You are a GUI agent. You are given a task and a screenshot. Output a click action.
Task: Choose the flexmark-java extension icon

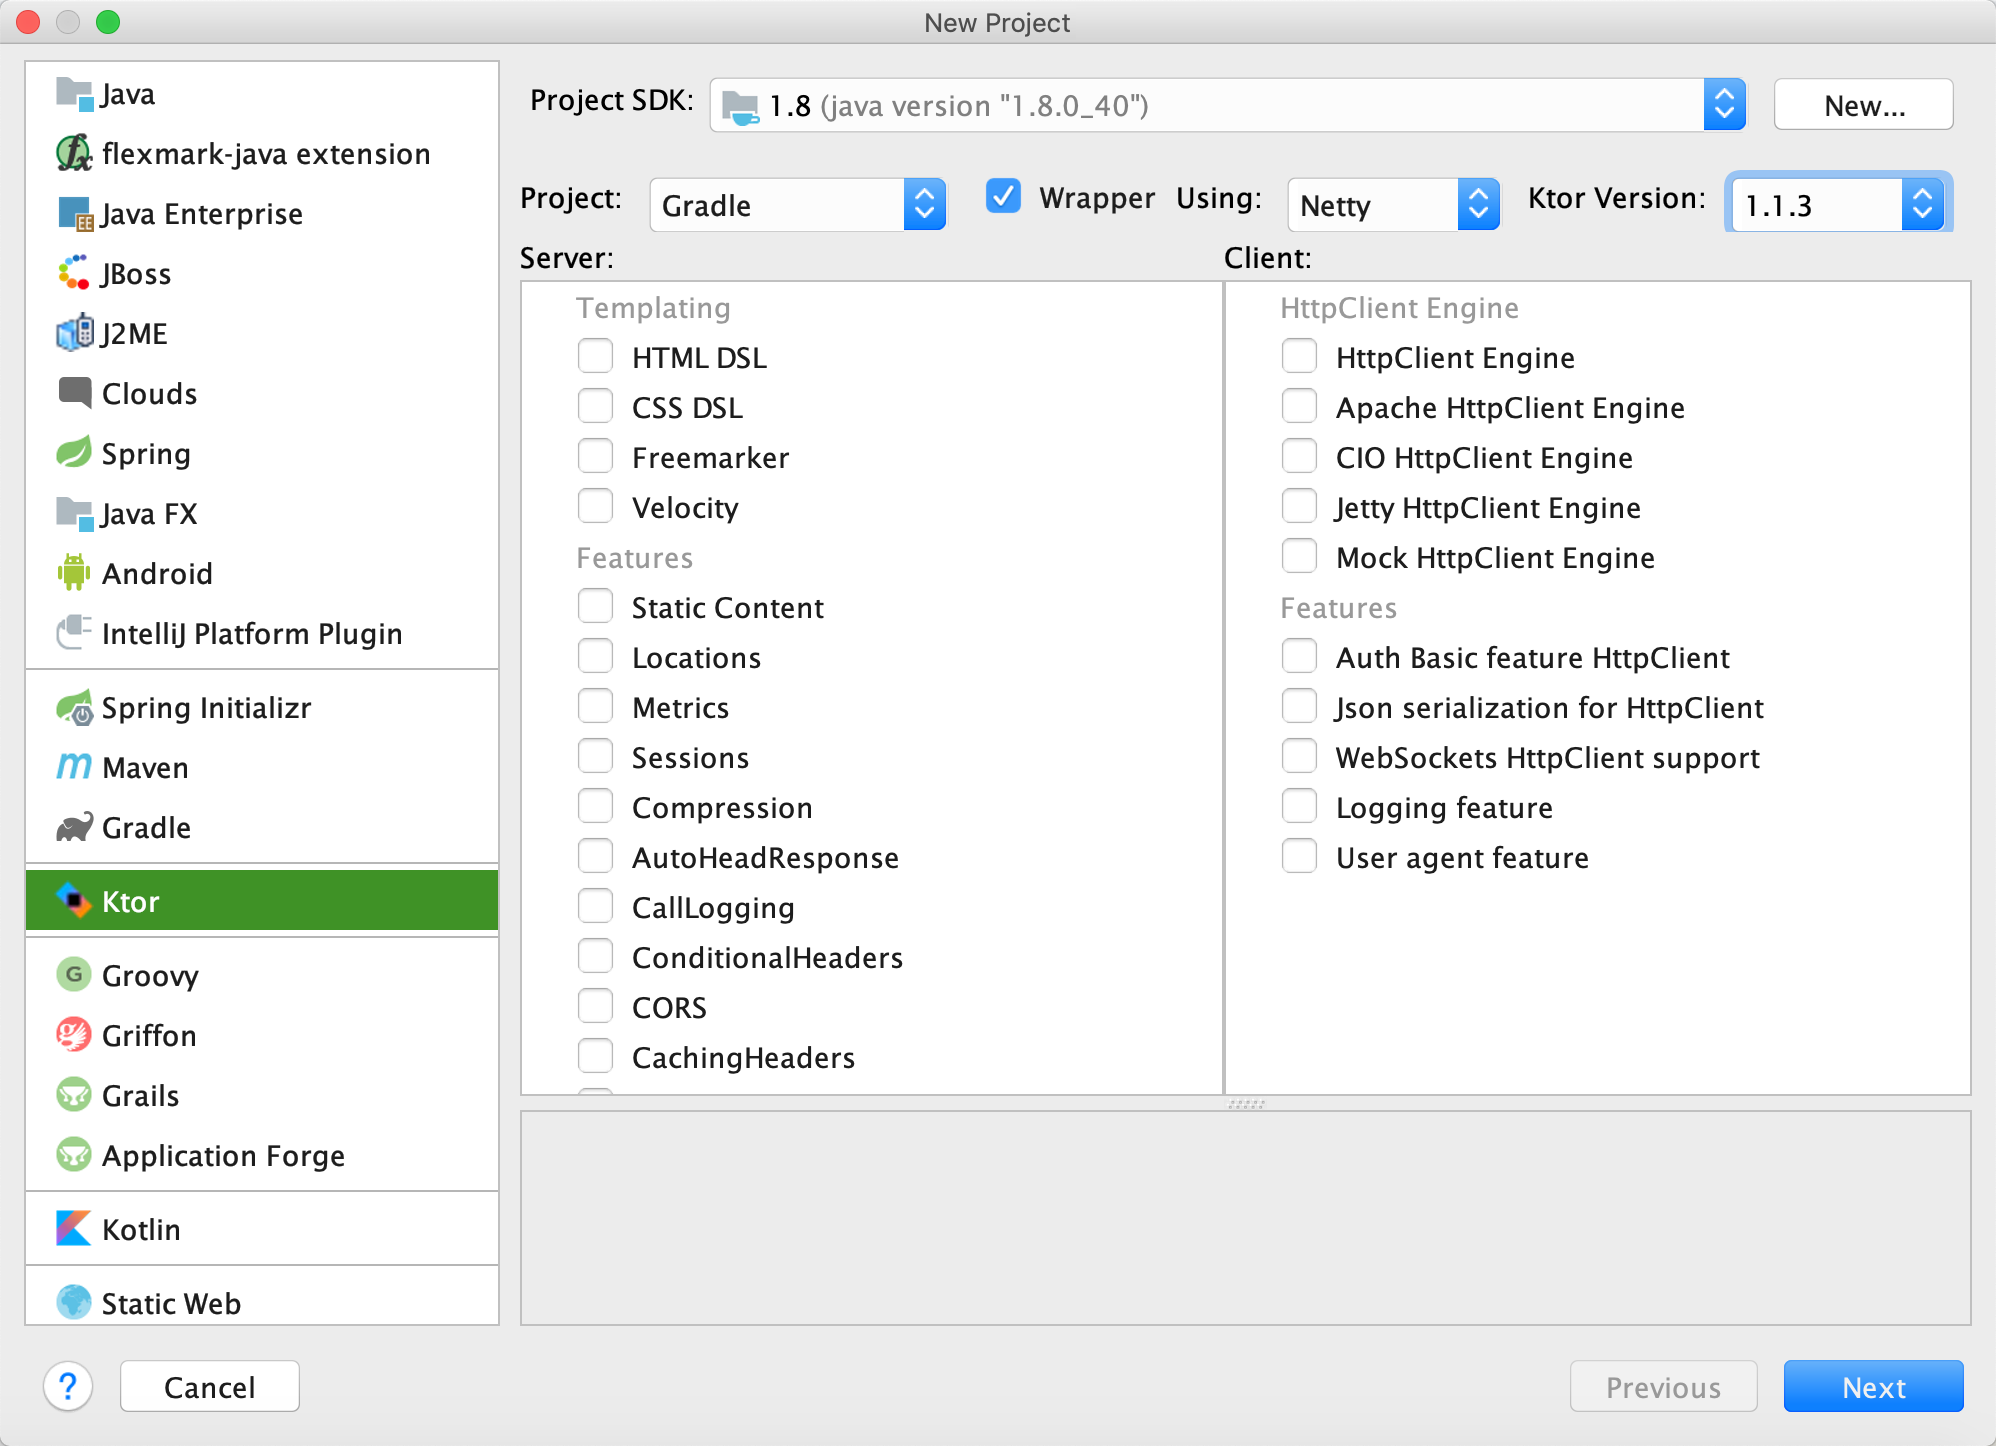[74, 154]
